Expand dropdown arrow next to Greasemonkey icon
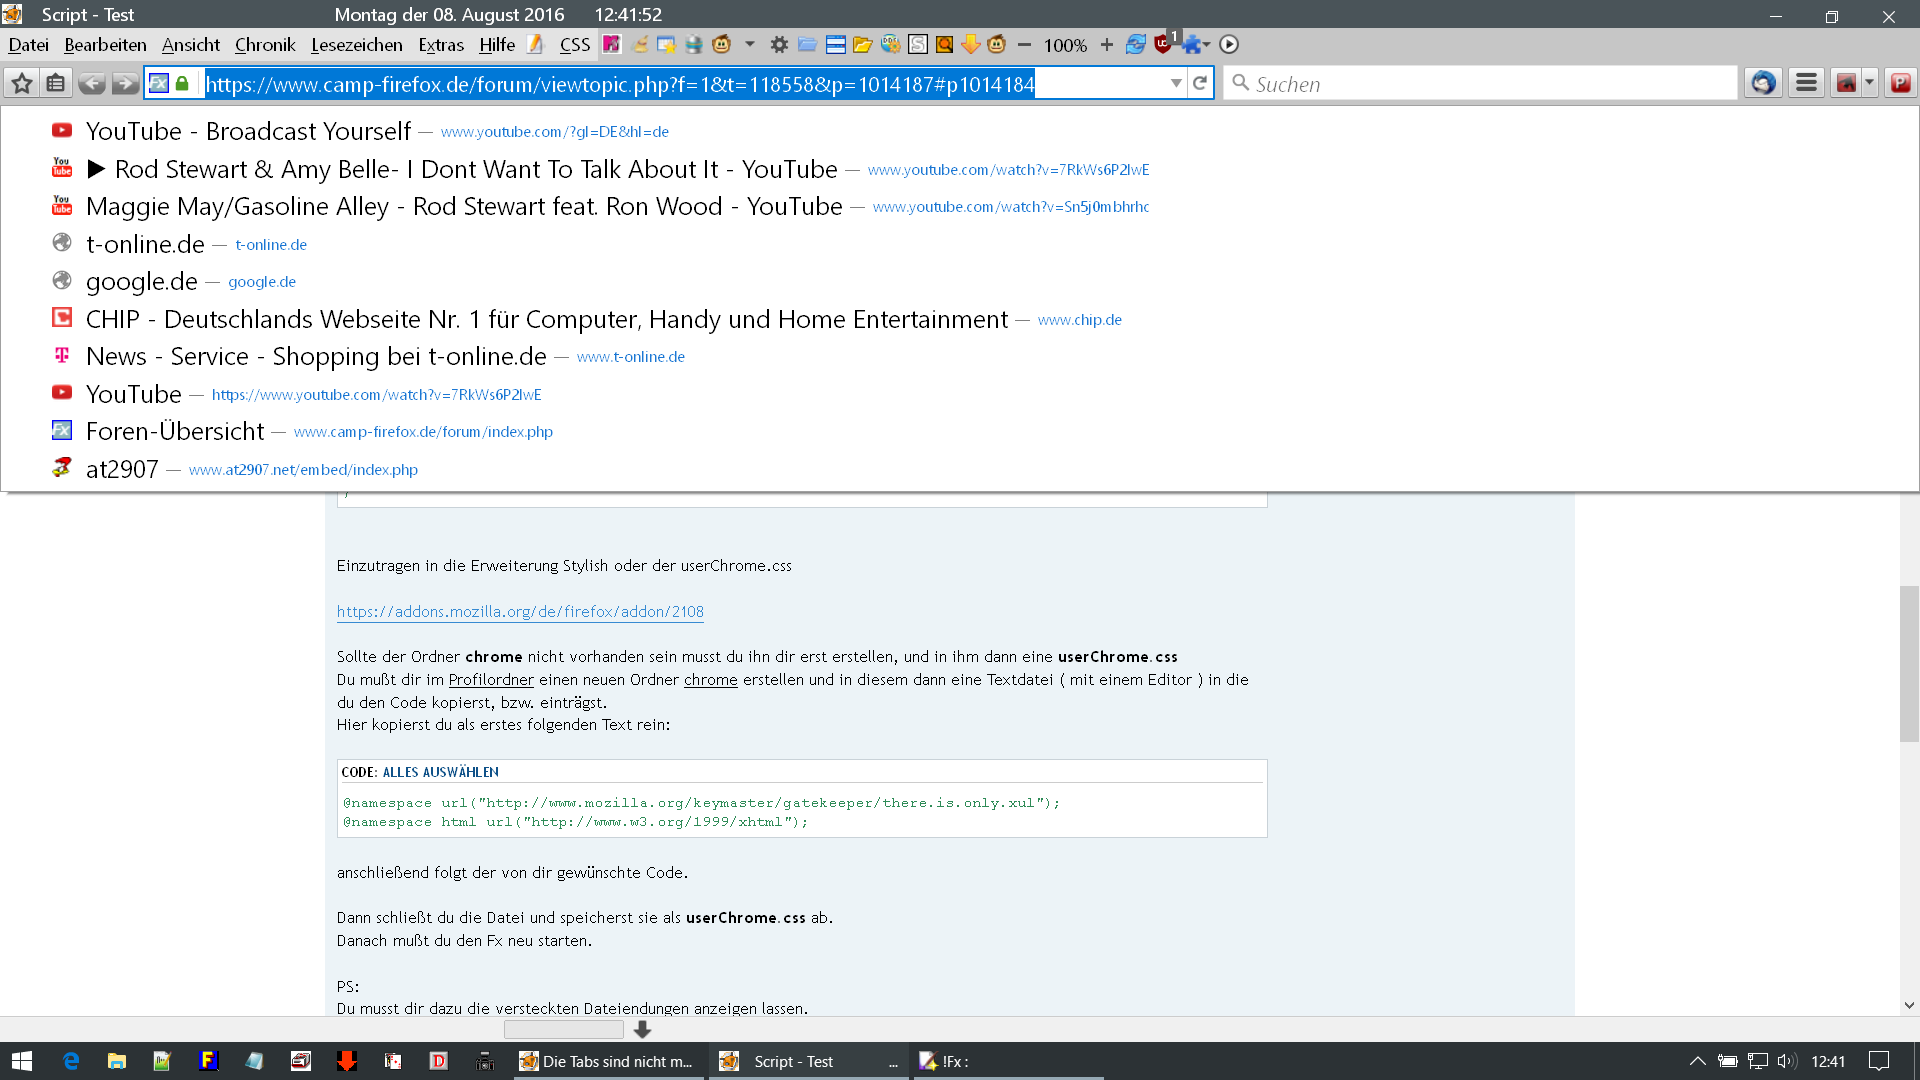The height and width of the screenshot is (1080, 1920). pos(749,45)
